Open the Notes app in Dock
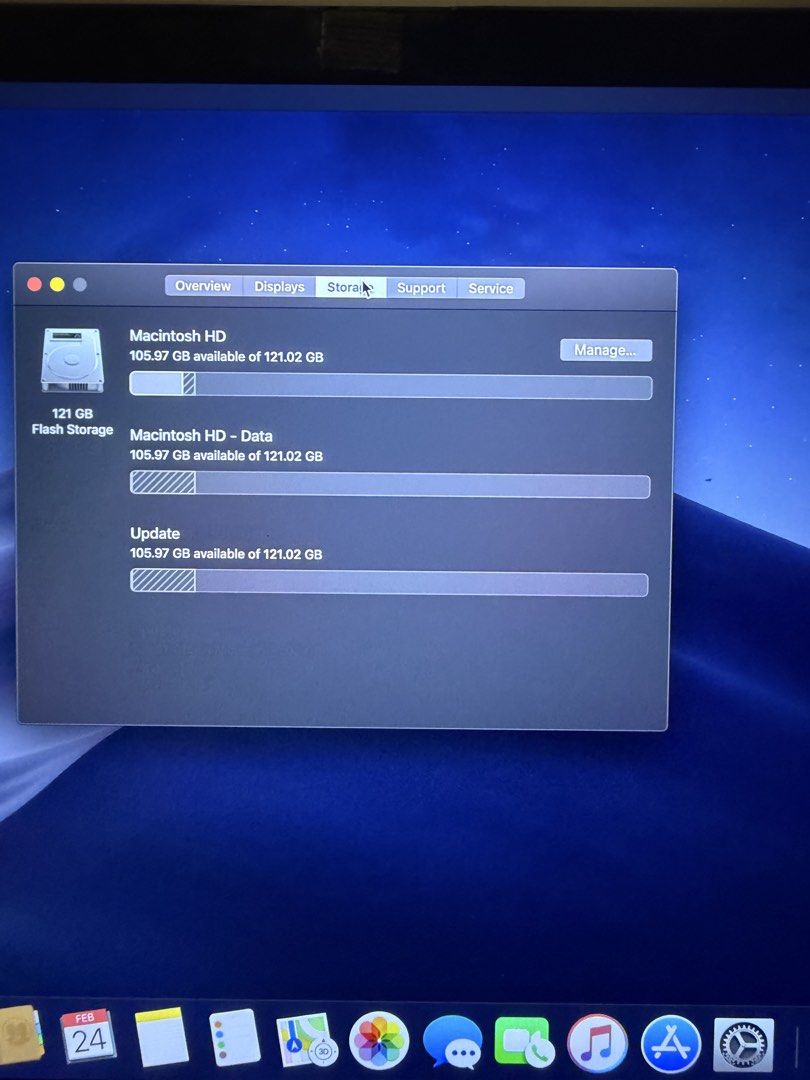The width and height of the screenshot is (810, 1080). (161, 1038)
